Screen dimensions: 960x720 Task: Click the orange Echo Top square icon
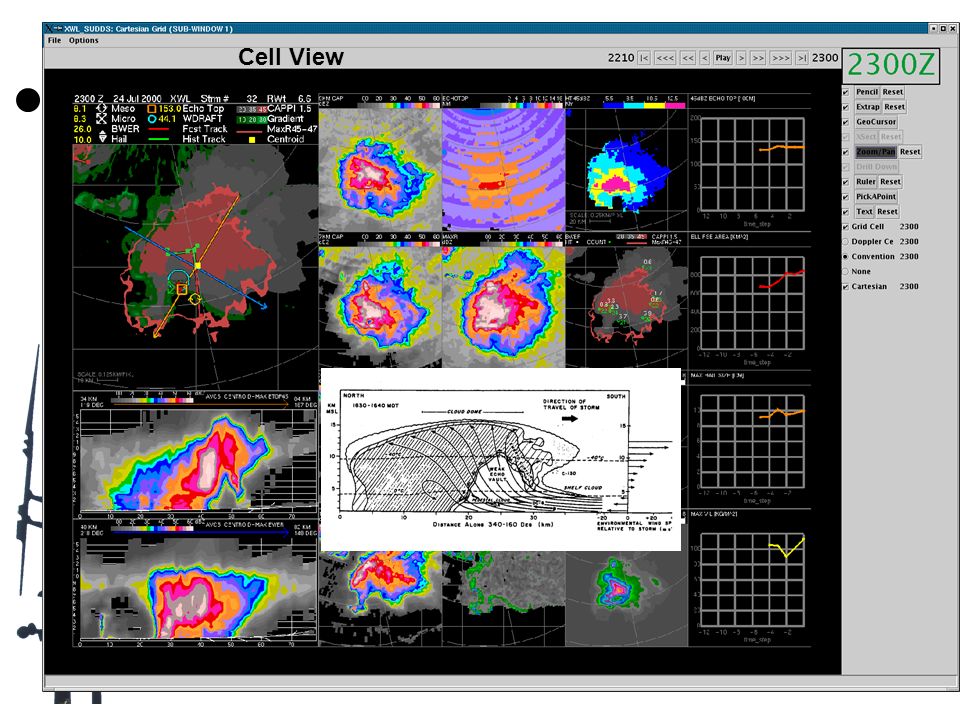point(152,108)
